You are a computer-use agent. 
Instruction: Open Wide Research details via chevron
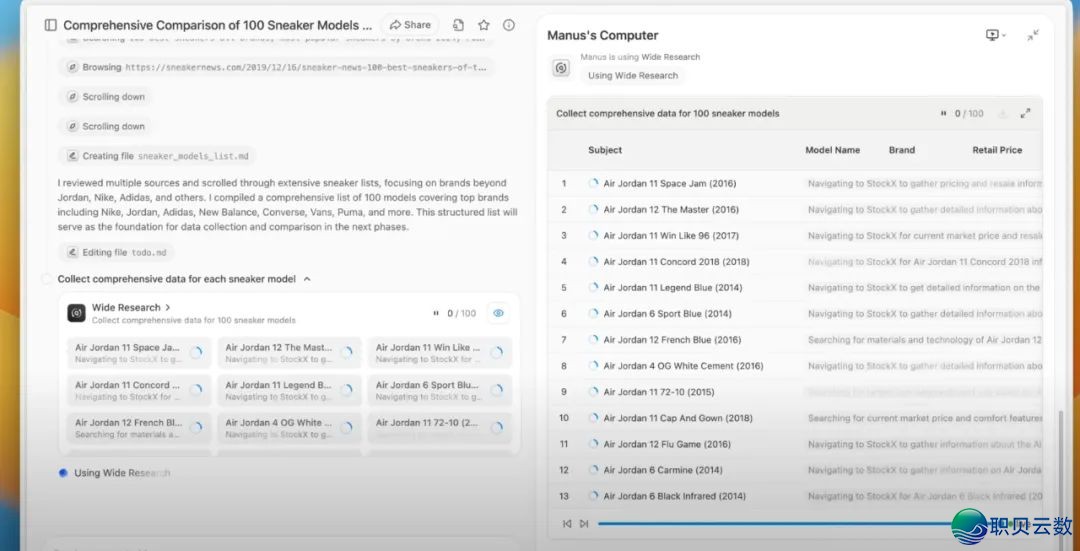168,307
